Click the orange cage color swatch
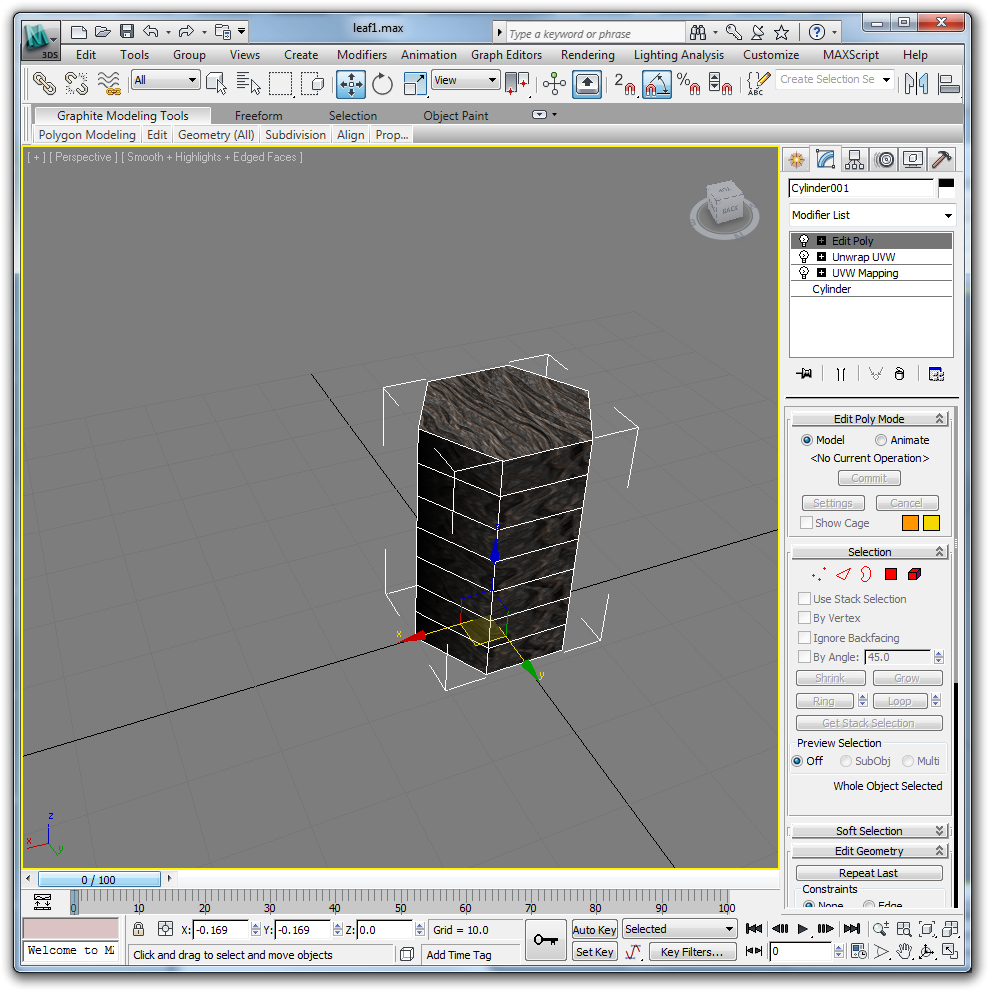The image size is (989, 992). 910,523
